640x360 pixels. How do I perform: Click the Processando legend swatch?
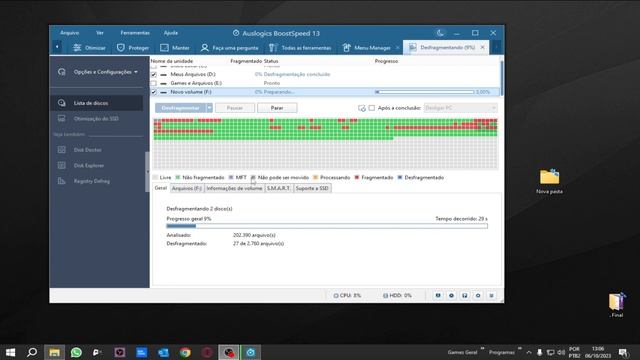tap(316, 178)
